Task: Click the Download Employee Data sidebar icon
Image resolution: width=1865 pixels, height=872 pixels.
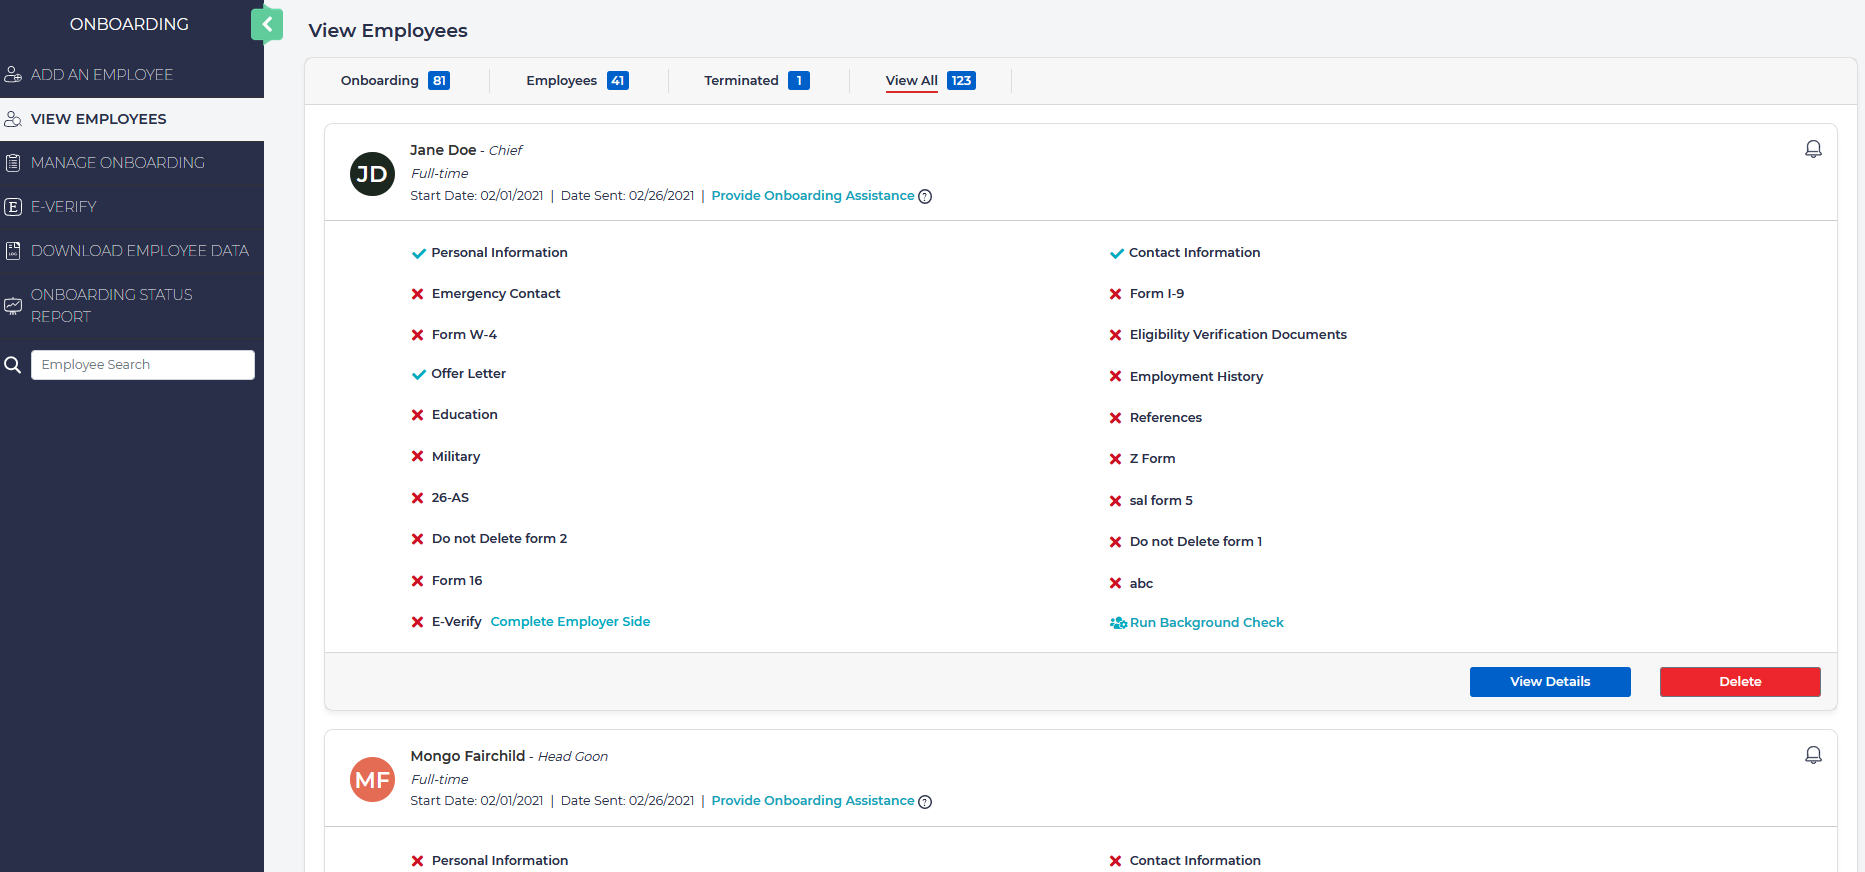Action: click(13, 251)
